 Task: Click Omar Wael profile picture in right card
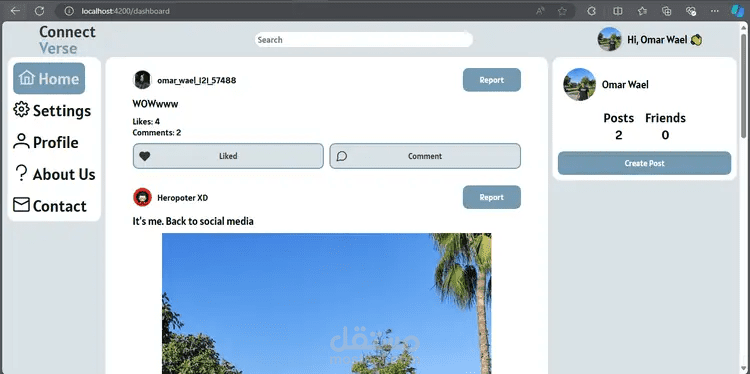click(x=580, y=84)
